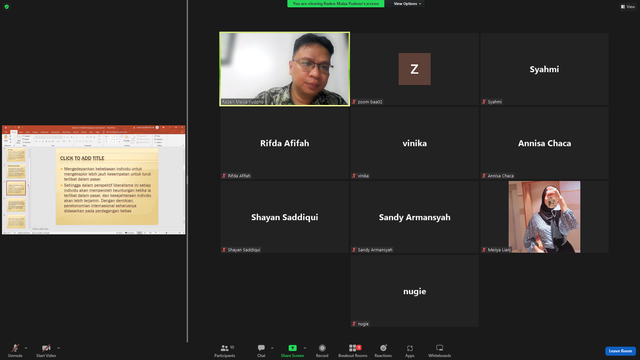The image size is (640, 360).
Task: Select the Annisa Chaca participant tile
Action: point(544,143)
